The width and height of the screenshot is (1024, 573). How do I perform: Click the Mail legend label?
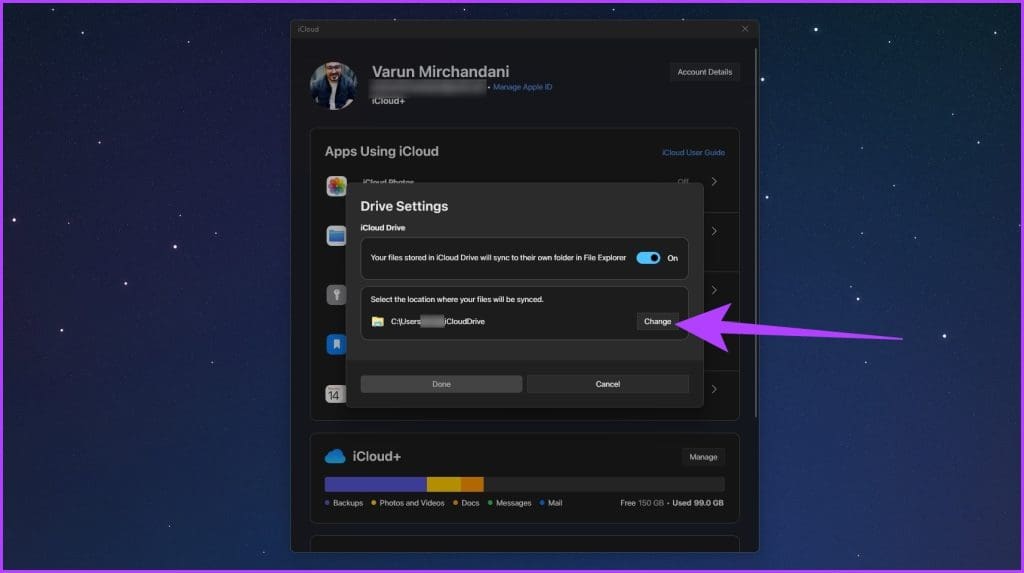point(555,503)
